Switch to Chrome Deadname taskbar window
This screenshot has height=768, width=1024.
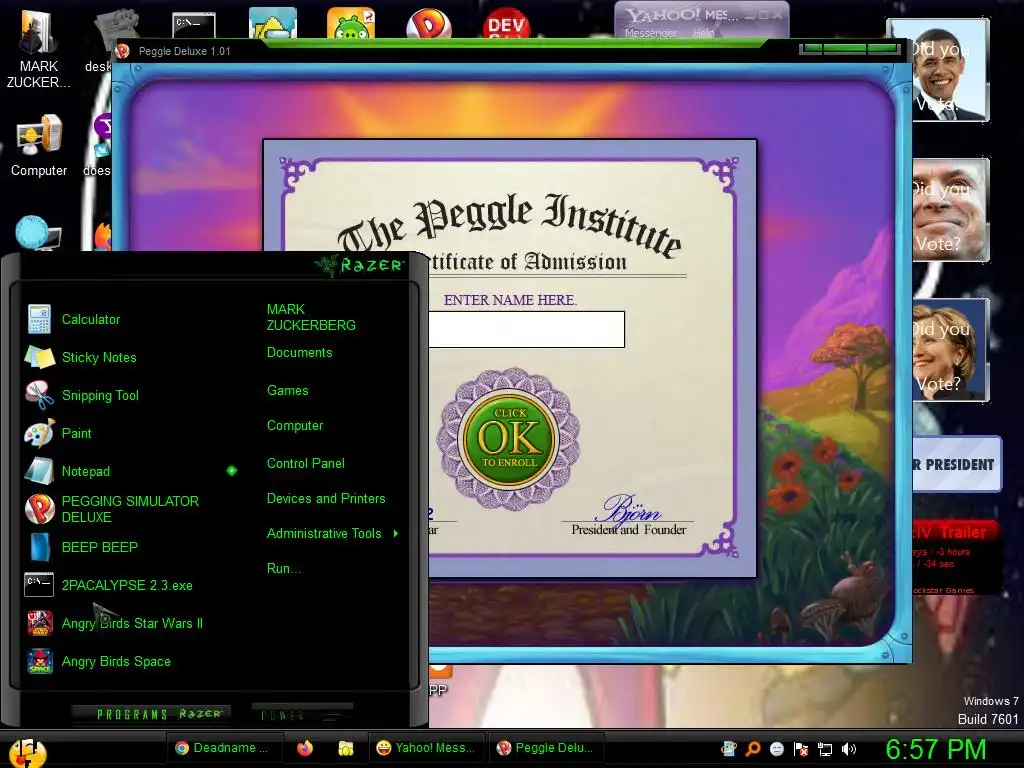pos(224,748)
